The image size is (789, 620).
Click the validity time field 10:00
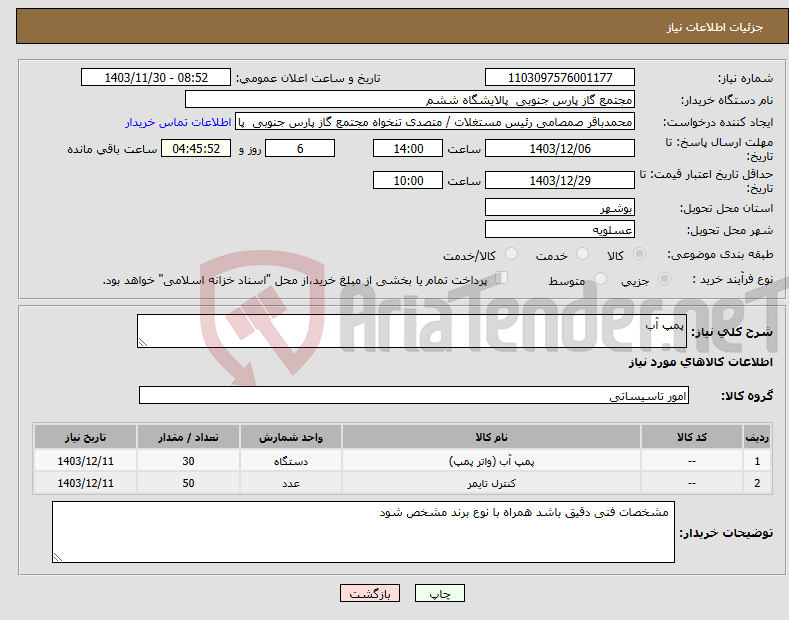tap(408, 180)
